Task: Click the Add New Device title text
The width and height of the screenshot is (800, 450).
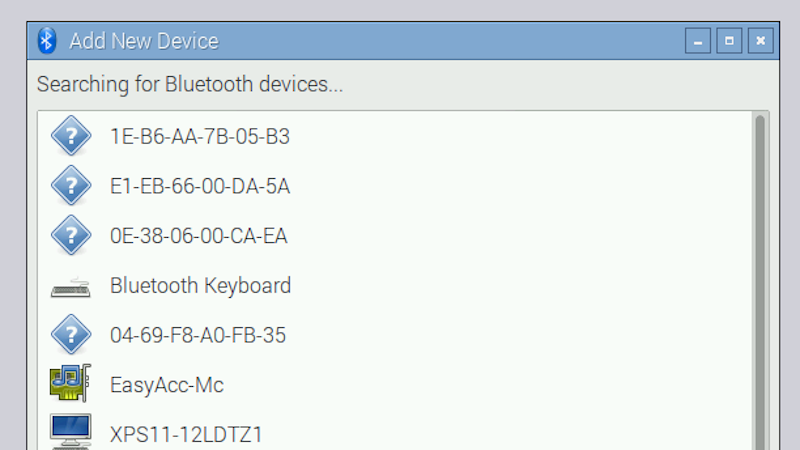Action: tap(144, 41)
